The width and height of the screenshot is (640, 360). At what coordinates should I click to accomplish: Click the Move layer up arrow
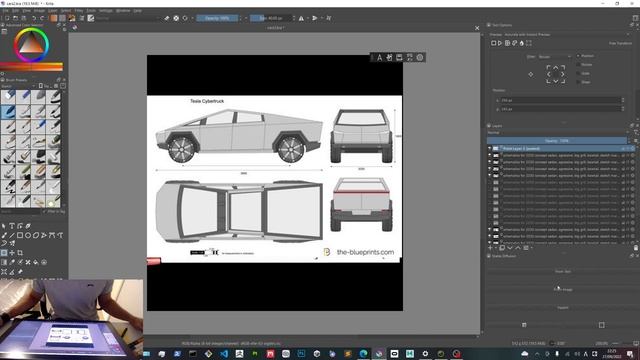pyautogui.click(x=518, y=248)
